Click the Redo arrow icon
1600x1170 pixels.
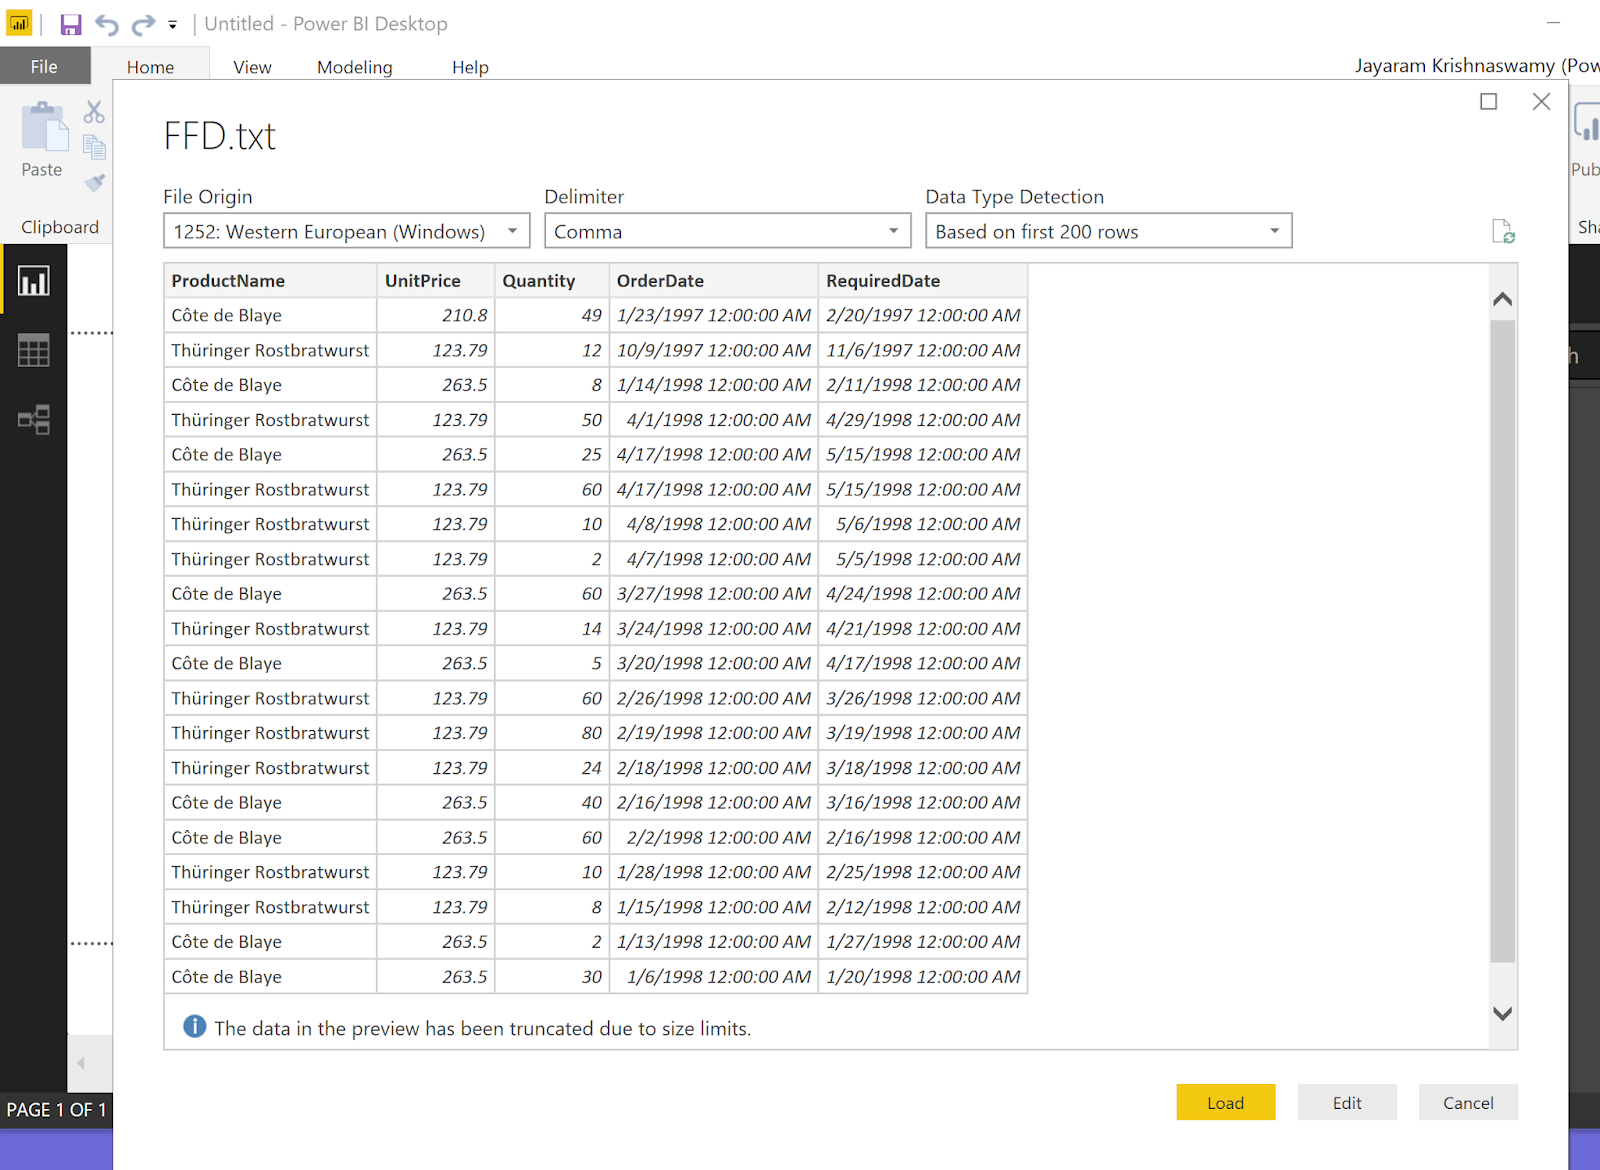coord(141,23)
